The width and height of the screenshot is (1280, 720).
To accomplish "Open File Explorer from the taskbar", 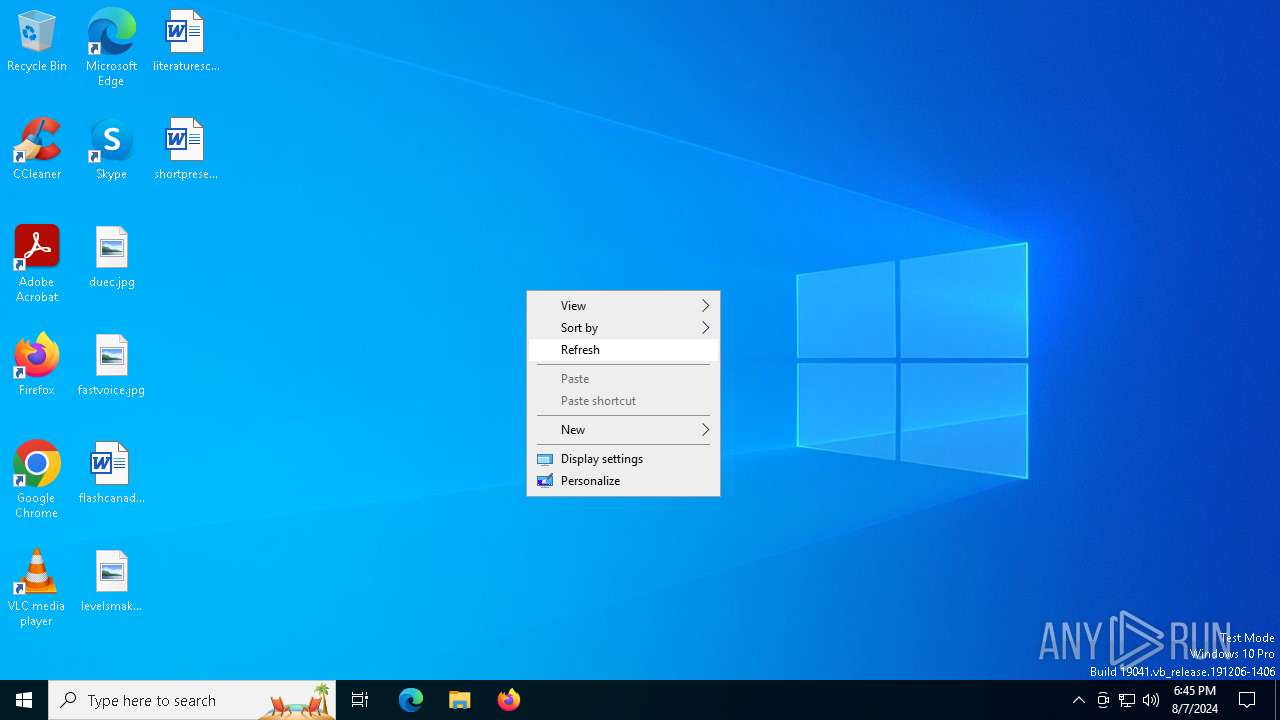I will 459,700.
